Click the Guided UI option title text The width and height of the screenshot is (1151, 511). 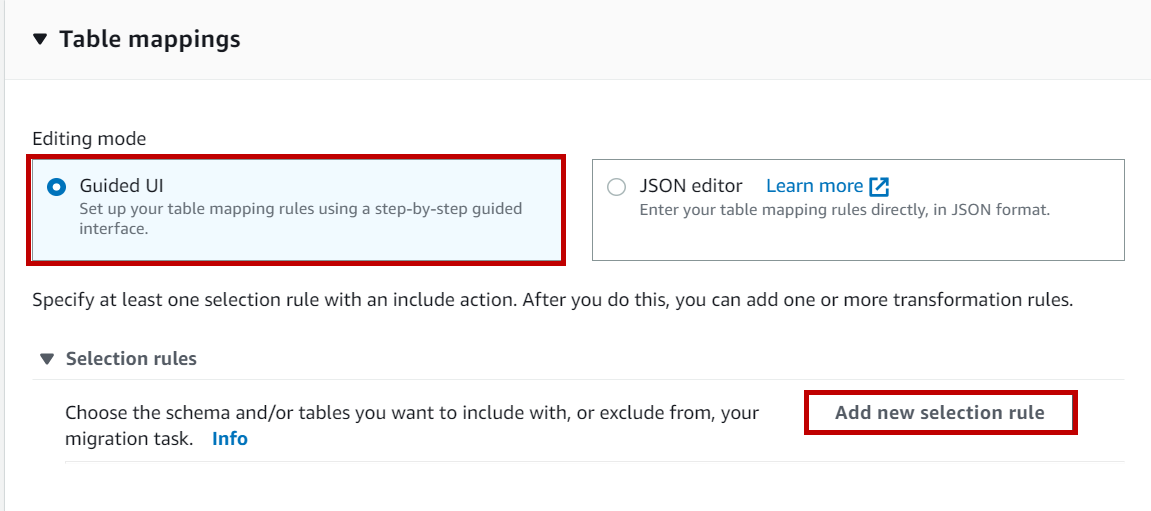(121, 186)
